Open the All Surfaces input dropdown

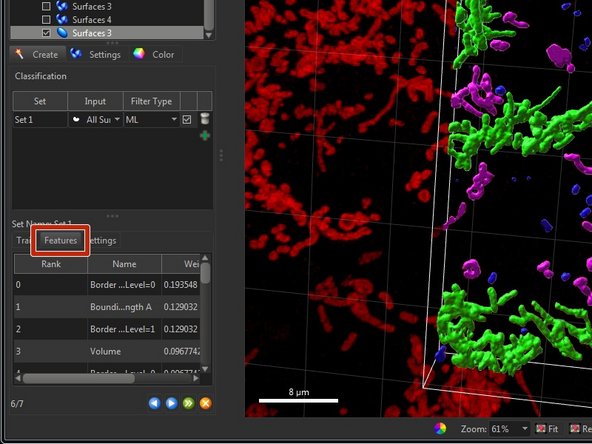[96, 120]
